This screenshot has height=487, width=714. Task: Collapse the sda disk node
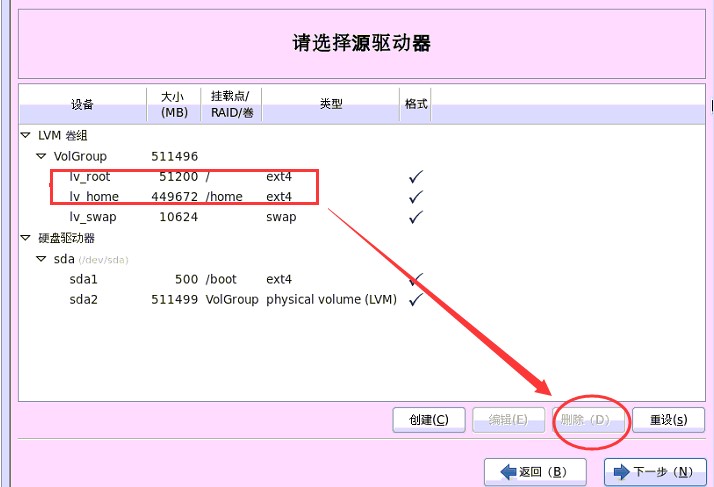click(x=41, y=259)
